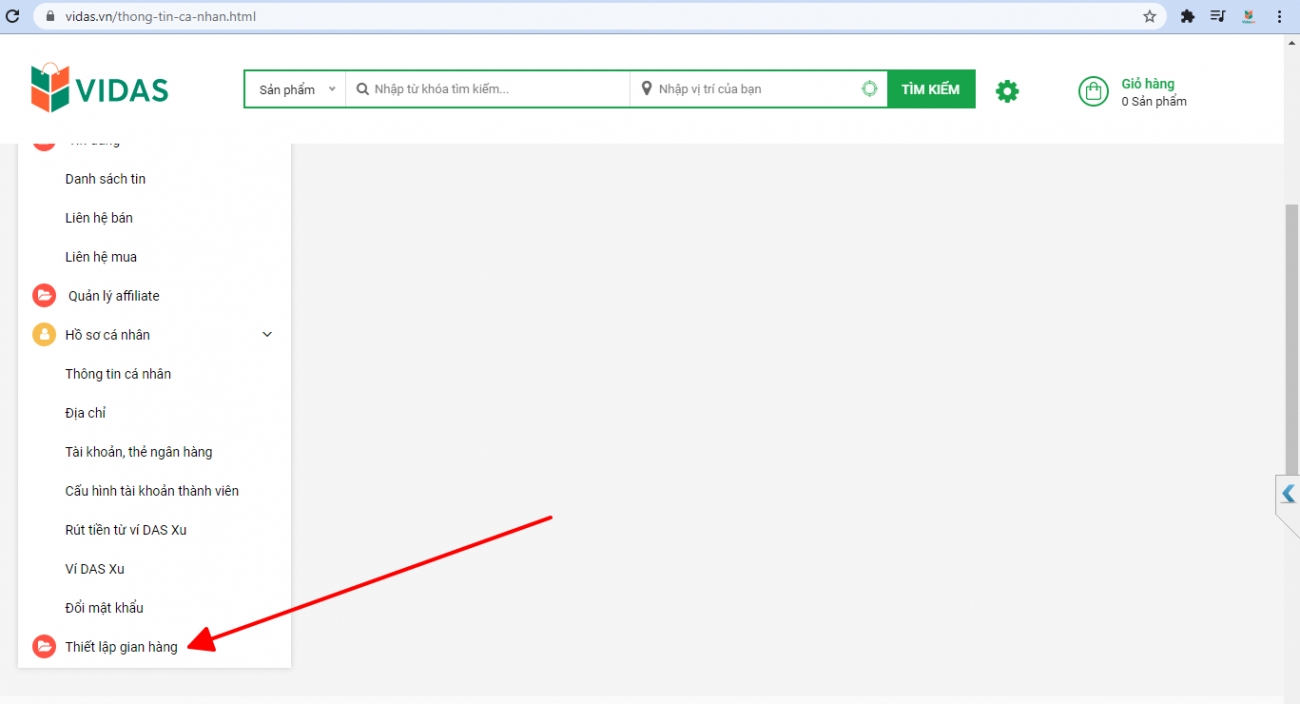This screenshot has width=1300, height=704.
Task: Click the location input field
Action: click(x=755, y=89)
